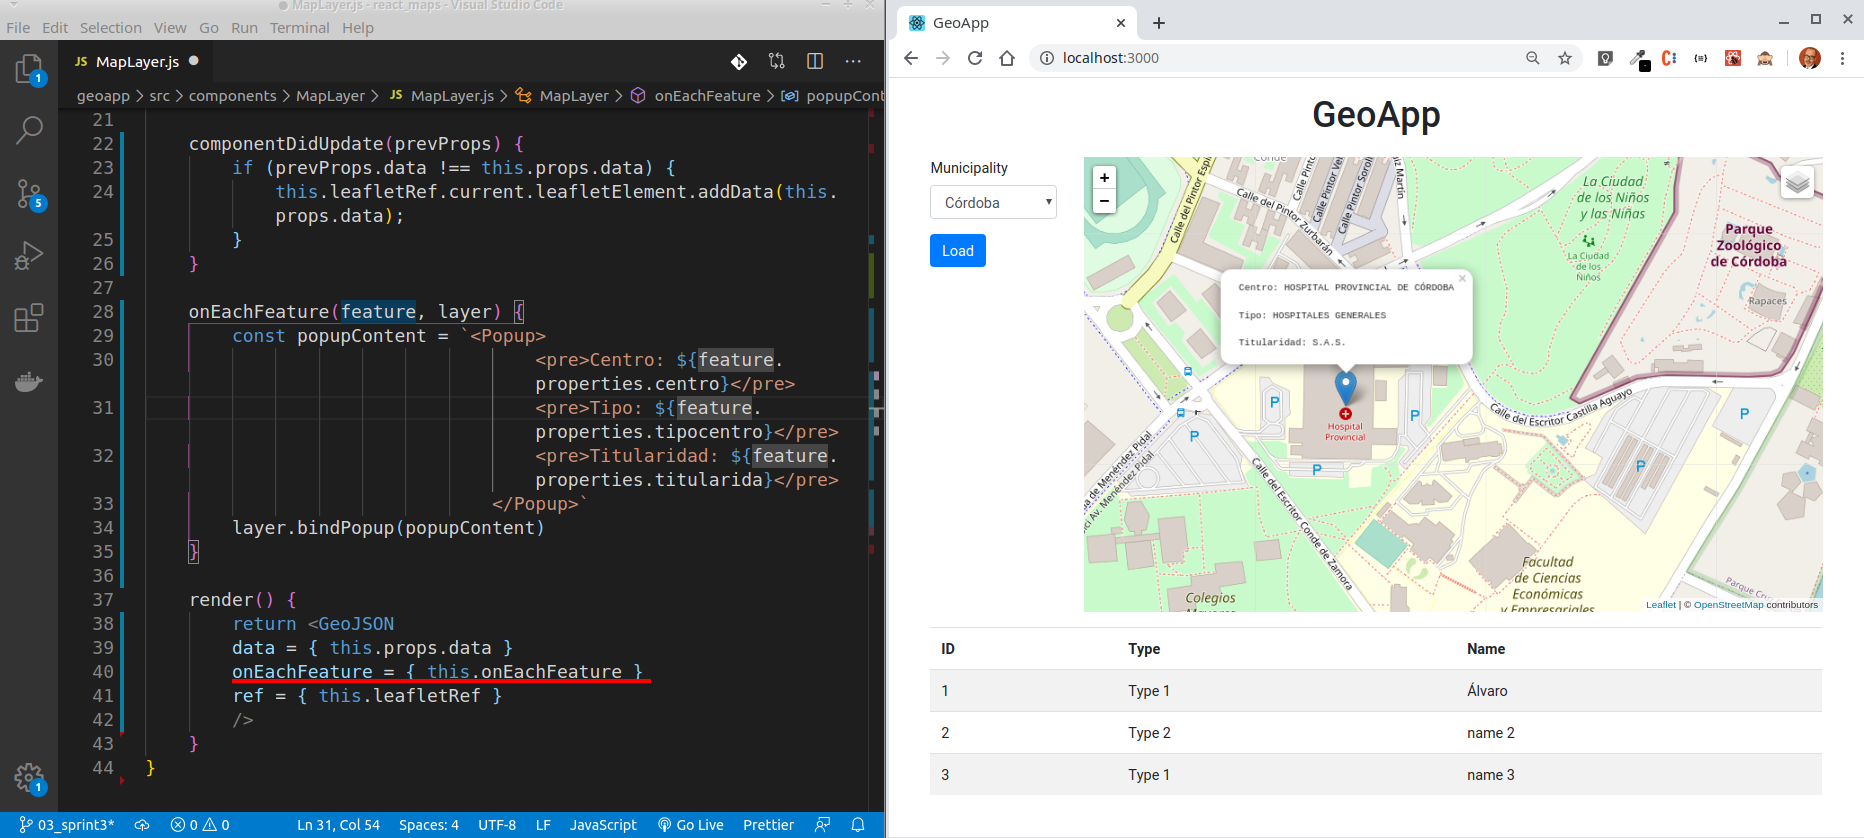
Task: Open the Docker view icon
Action: click(29, 381)
